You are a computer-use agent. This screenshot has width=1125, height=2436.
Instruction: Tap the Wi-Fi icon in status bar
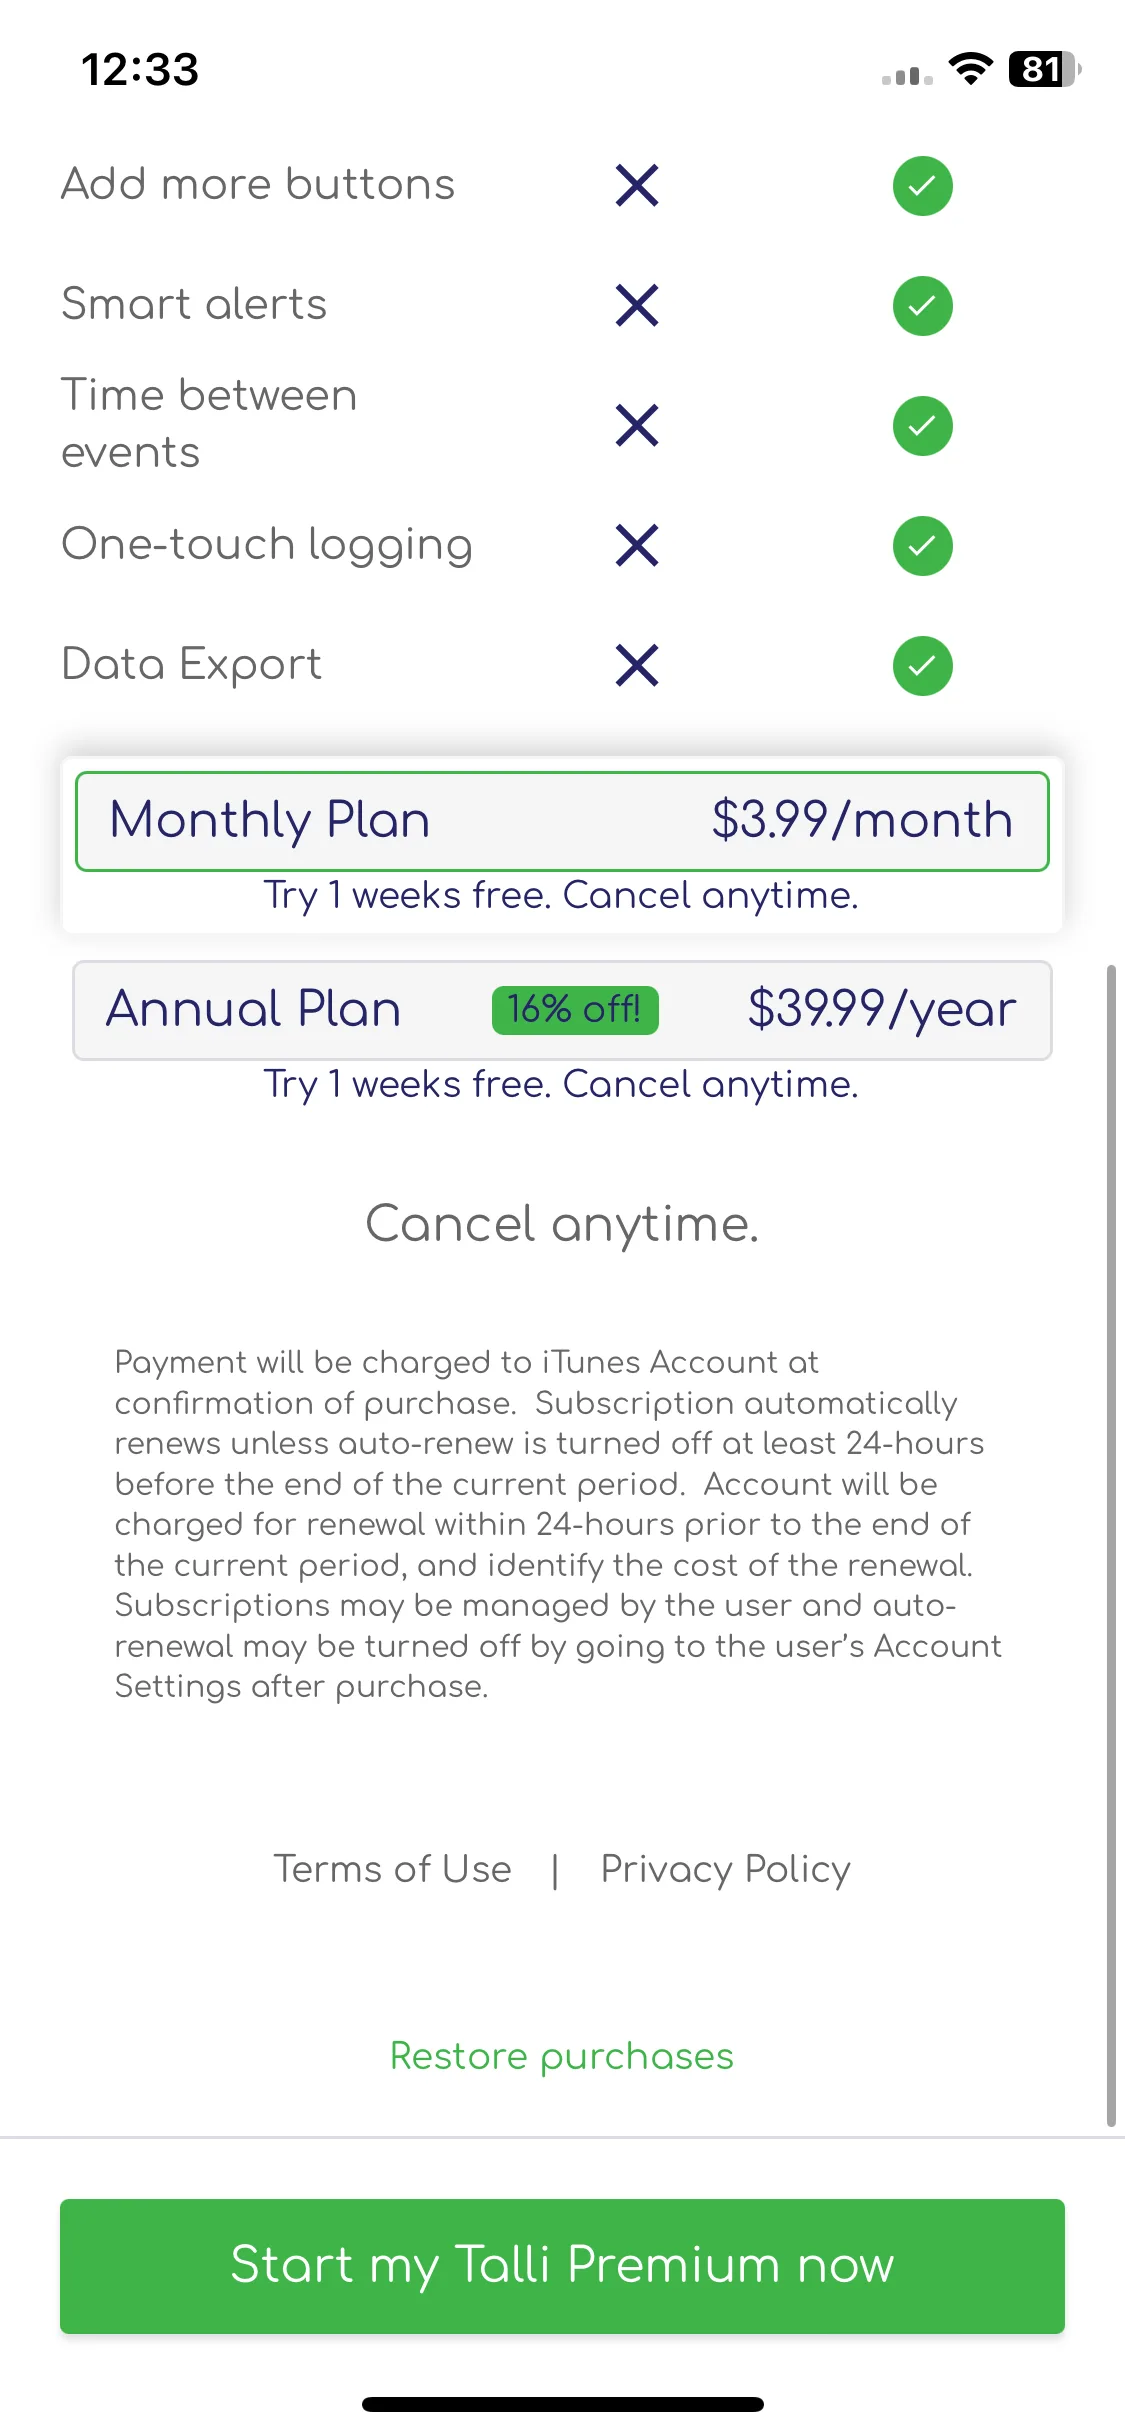pos(970,69)
